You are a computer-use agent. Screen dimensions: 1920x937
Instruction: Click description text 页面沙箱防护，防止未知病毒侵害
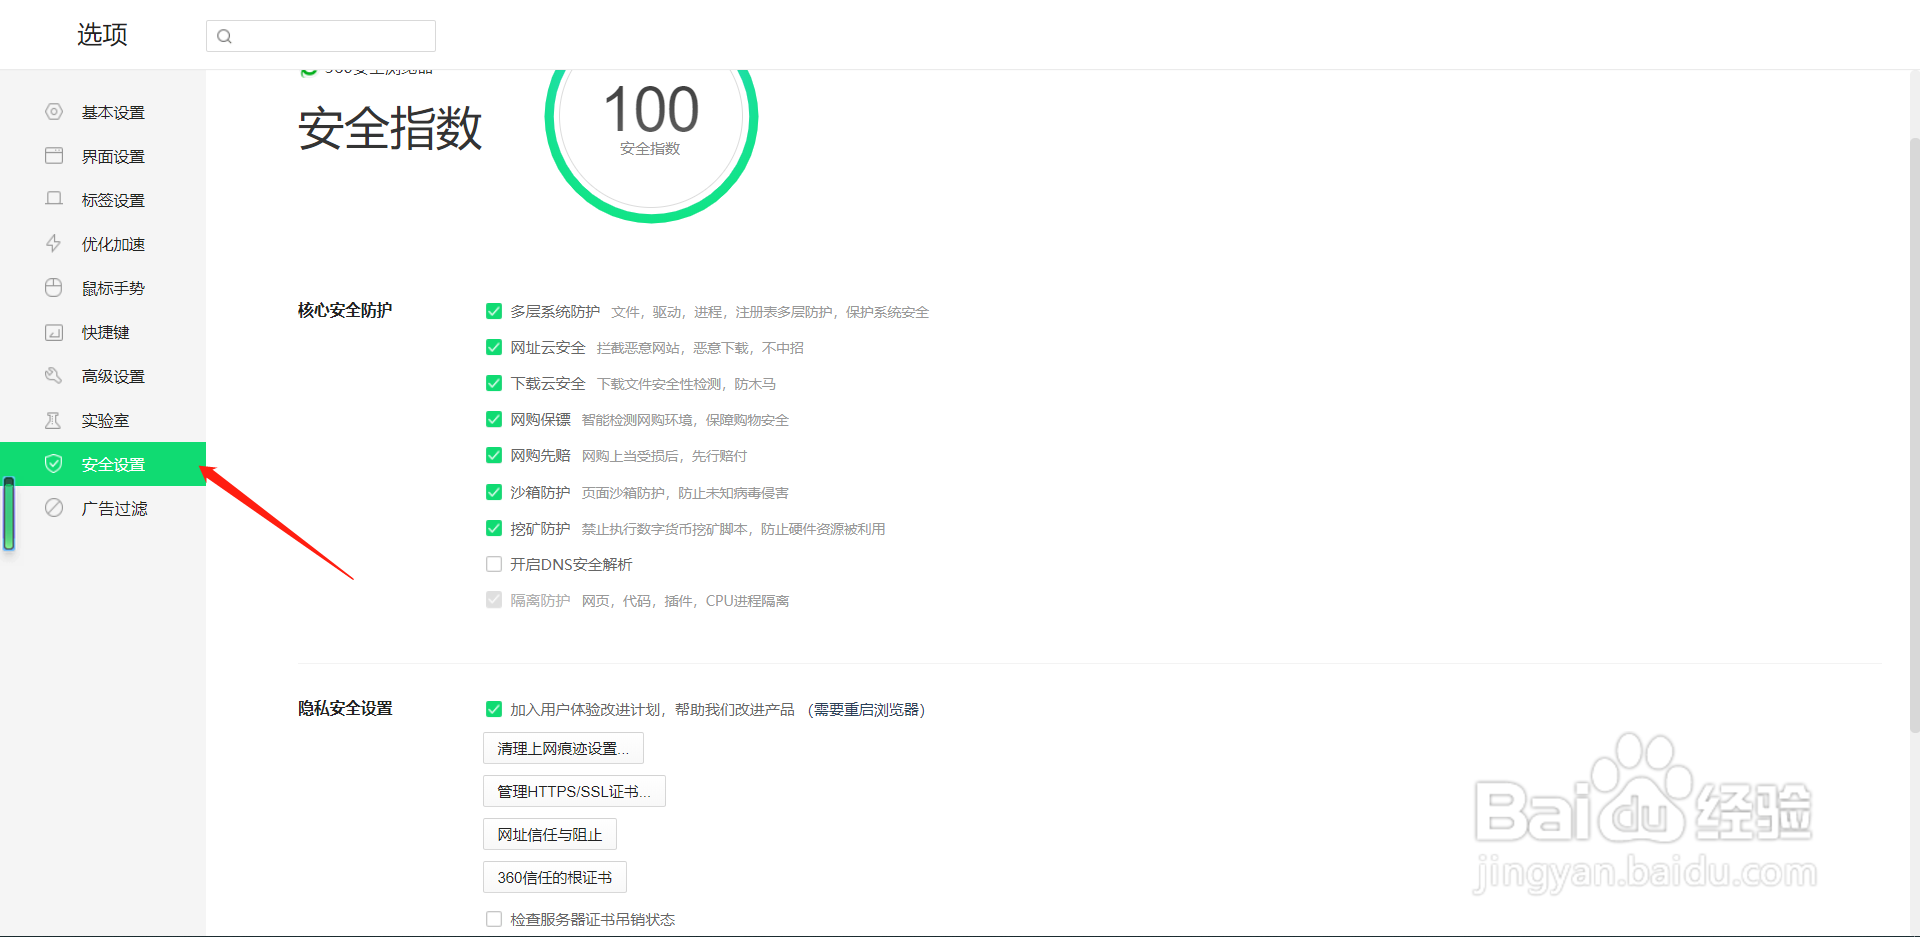[685, 493]
